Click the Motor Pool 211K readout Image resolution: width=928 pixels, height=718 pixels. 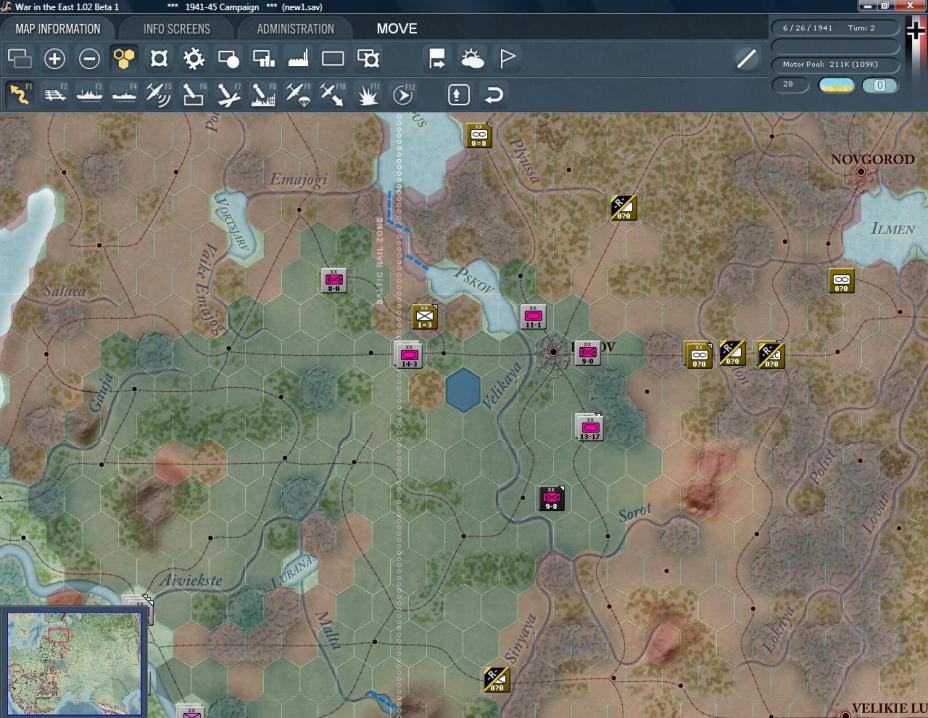point(834,64)
